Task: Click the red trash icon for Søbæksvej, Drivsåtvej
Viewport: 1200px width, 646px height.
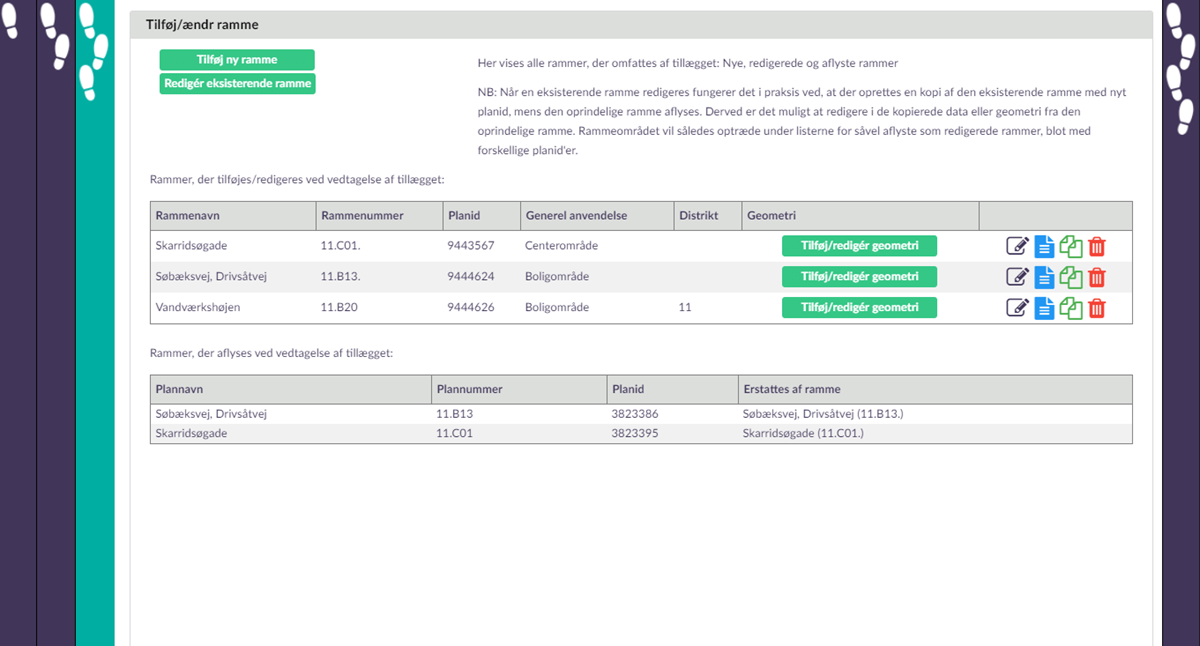Action: tap(1097, 277)
